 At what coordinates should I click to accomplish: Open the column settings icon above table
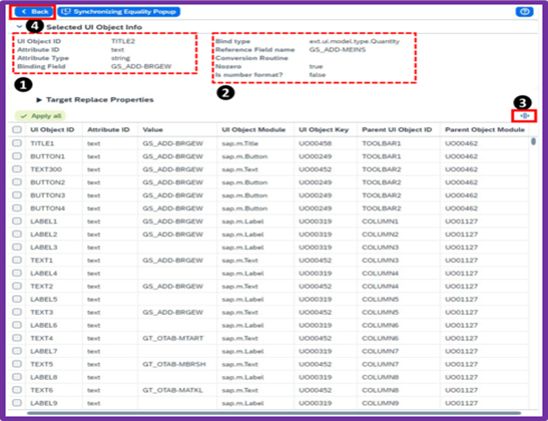pos(524,116)
